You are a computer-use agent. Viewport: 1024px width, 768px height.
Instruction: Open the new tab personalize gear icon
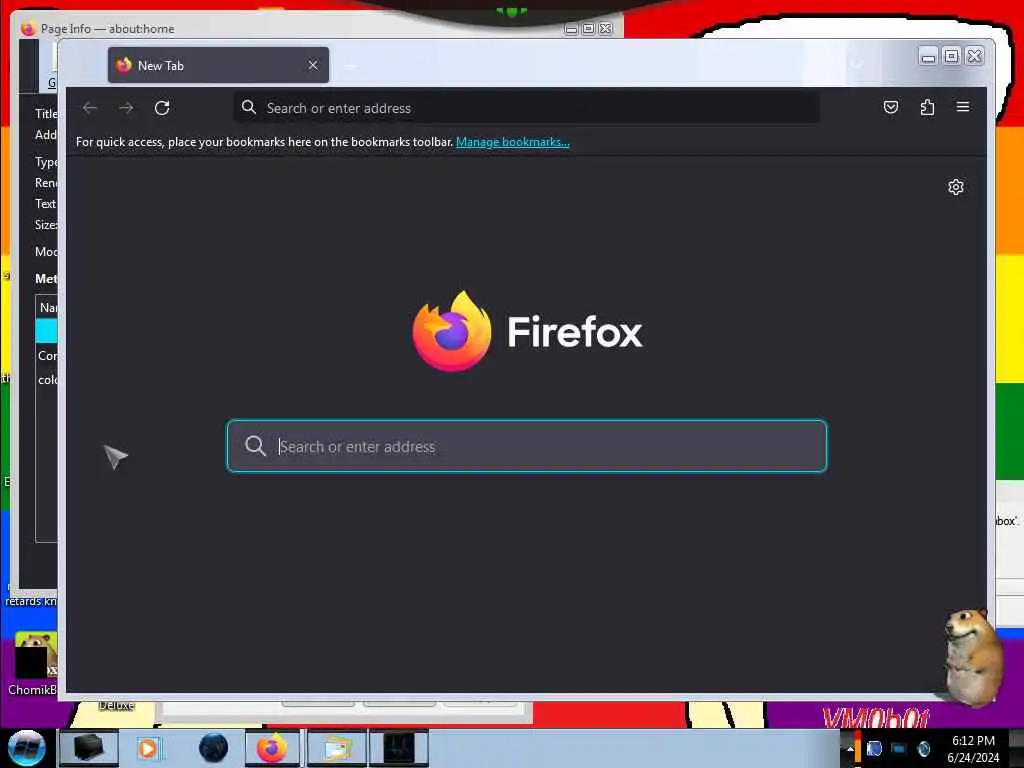pos(955,187)
